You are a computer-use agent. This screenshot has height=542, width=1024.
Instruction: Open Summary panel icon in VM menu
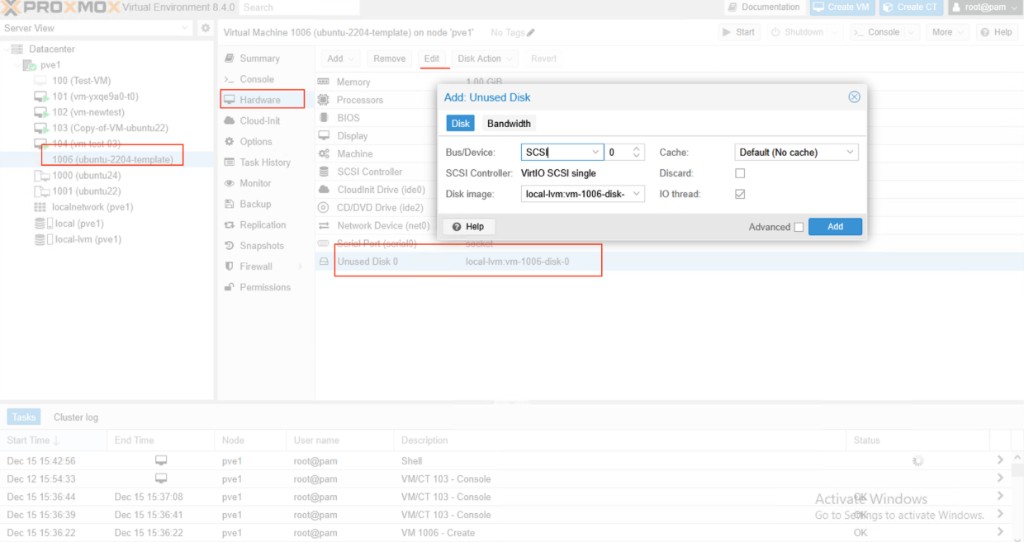(x=229, y=58)
